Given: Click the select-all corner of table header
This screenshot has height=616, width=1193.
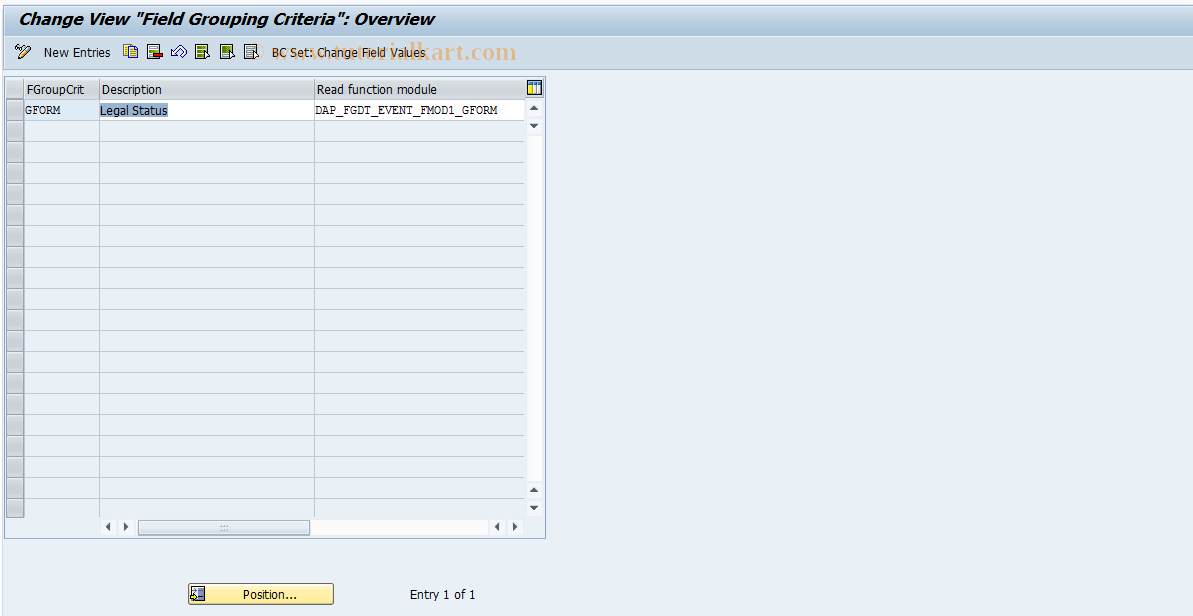Looking at the screenshot, I should (x=14, y=89).
